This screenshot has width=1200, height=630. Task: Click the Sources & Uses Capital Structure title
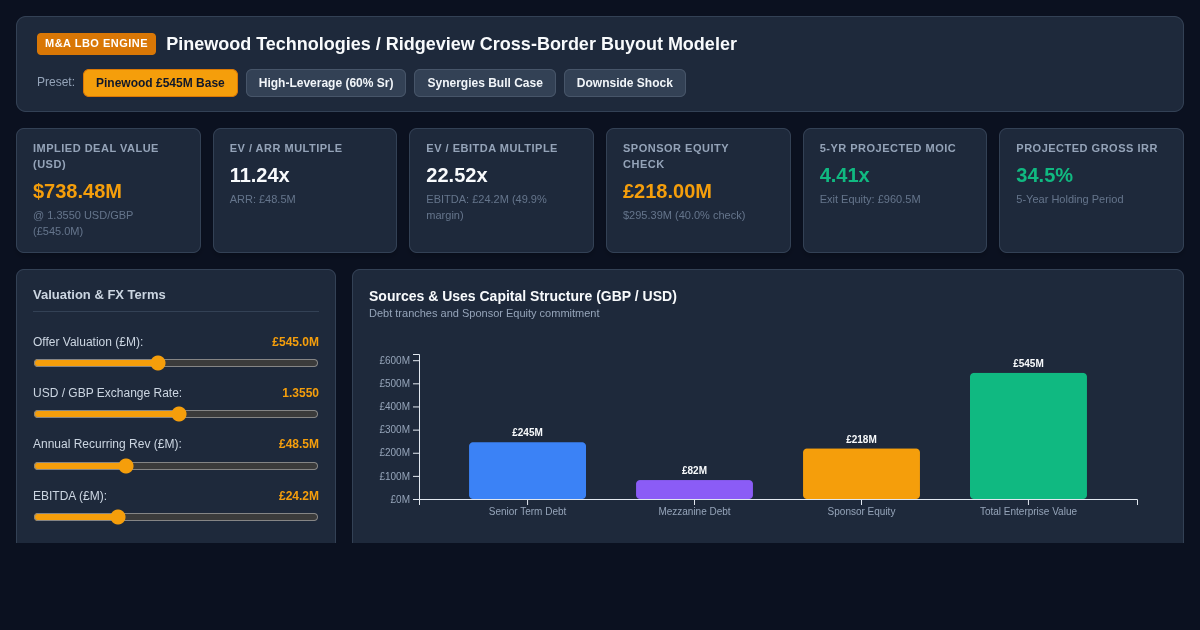click(x=523, y=296)
